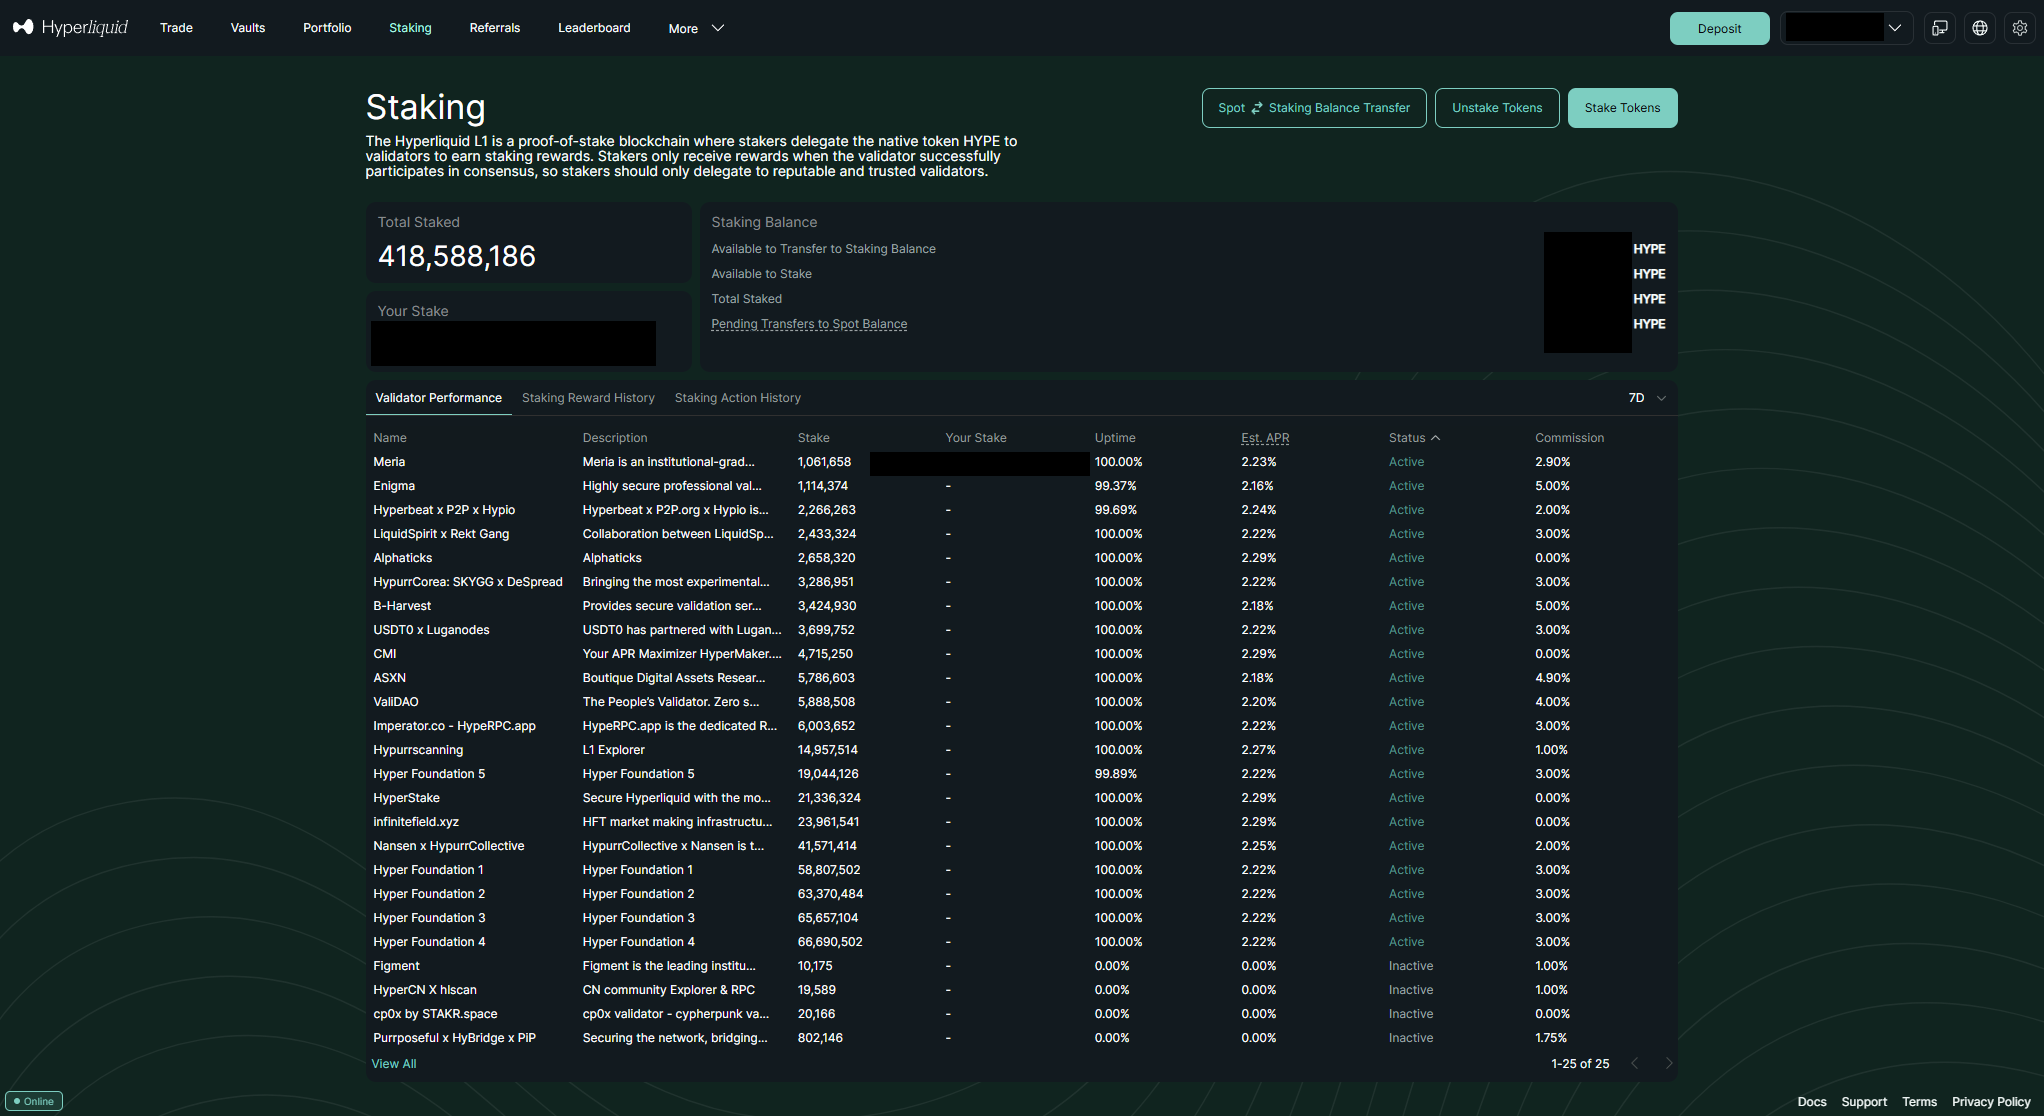The height and width of the screenshot is (1116, 2044).
Task: Click the Deposit button
Action: click(x=1719, y=28)
